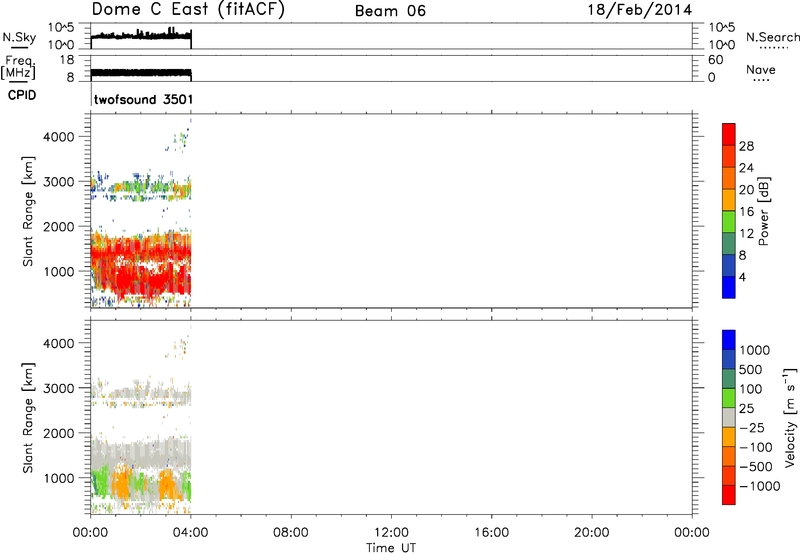Viewport: 800px width, 554px height.
Task: Click the '500' label on Velocity colorbar
Action: pyautogui.click(x=750, y=370)
